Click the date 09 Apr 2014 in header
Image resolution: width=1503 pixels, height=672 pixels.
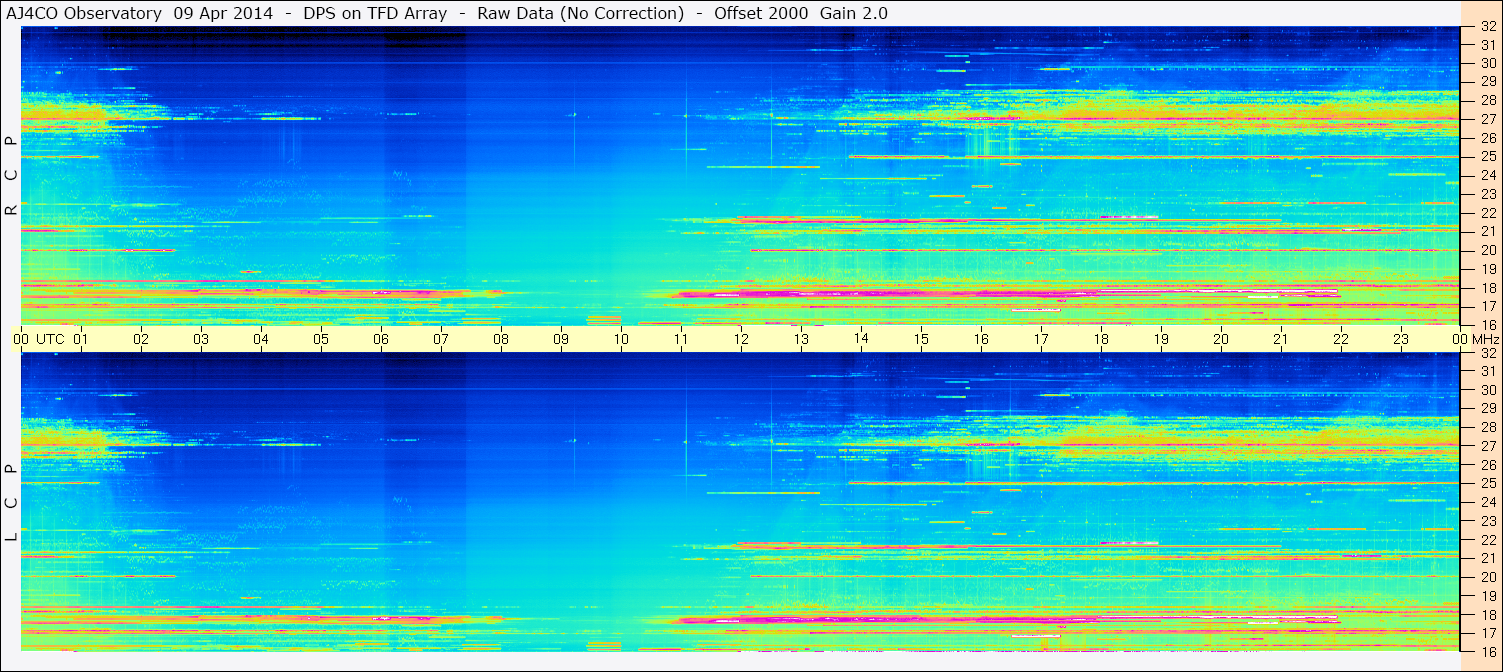click(x=223, y=13)
